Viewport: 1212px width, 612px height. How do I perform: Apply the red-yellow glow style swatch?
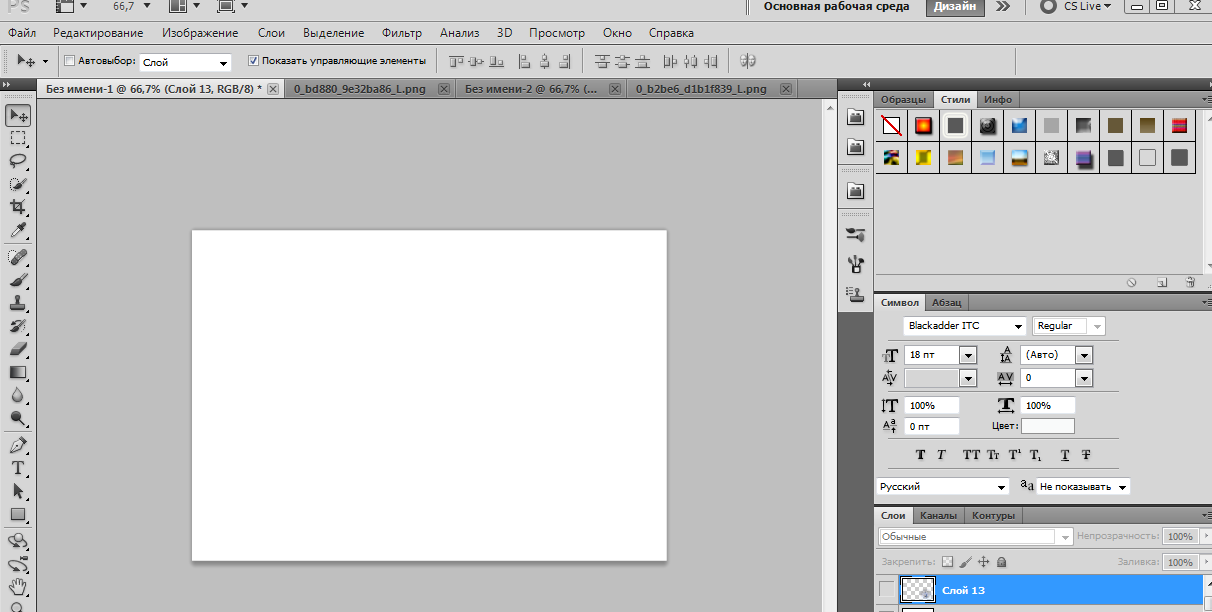[923, 126]
